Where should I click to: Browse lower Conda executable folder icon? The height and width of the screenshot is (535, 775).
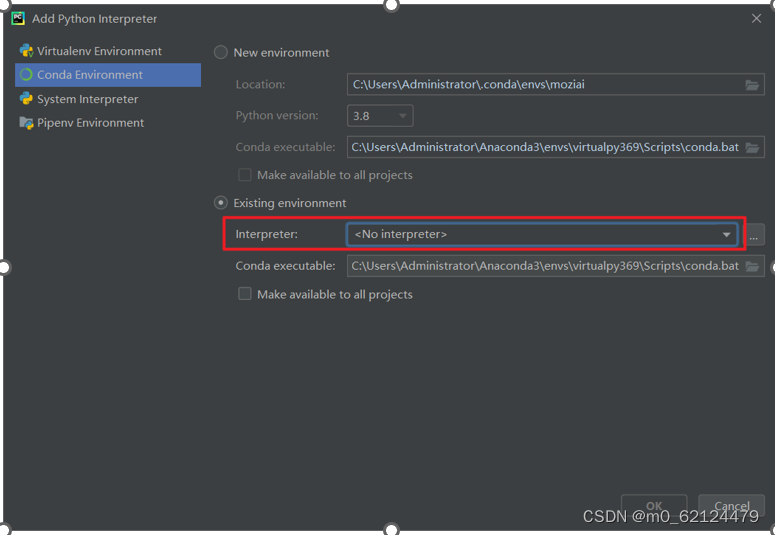[x=752, y=266]
